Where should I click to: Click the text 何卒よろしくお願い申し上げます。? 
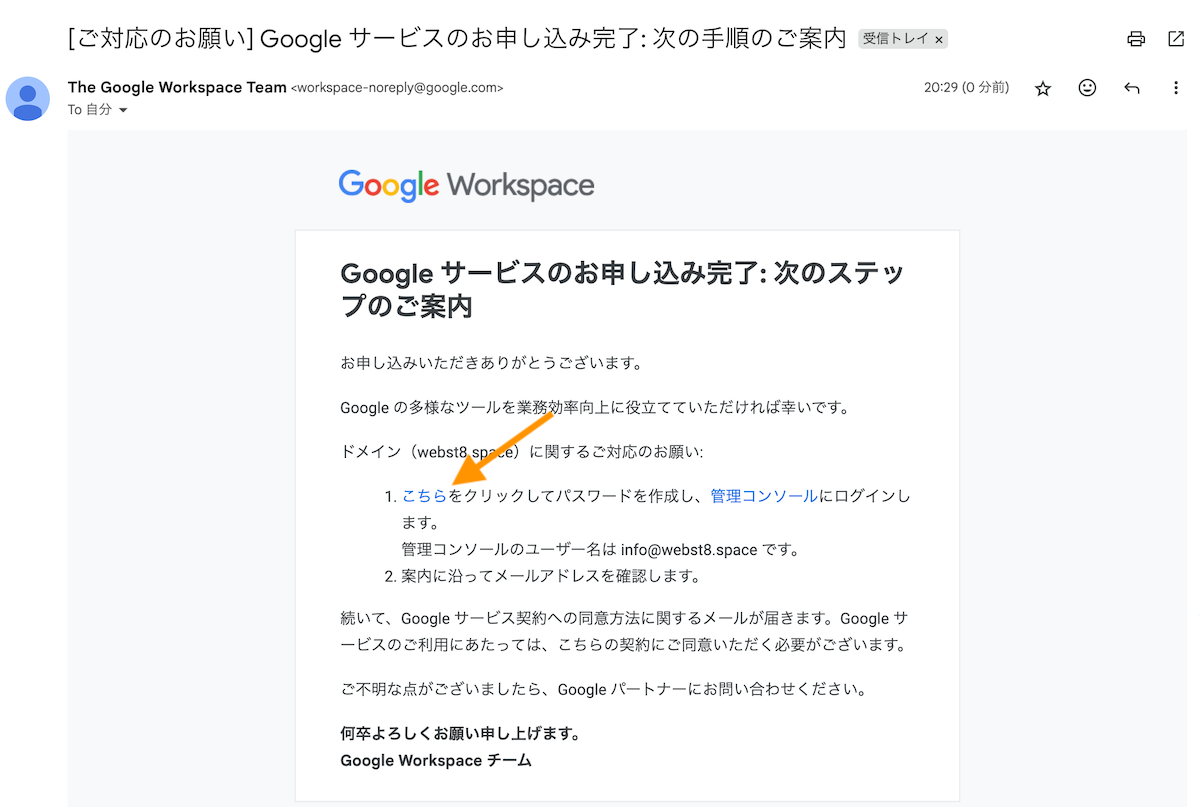(x=461, y=734)
